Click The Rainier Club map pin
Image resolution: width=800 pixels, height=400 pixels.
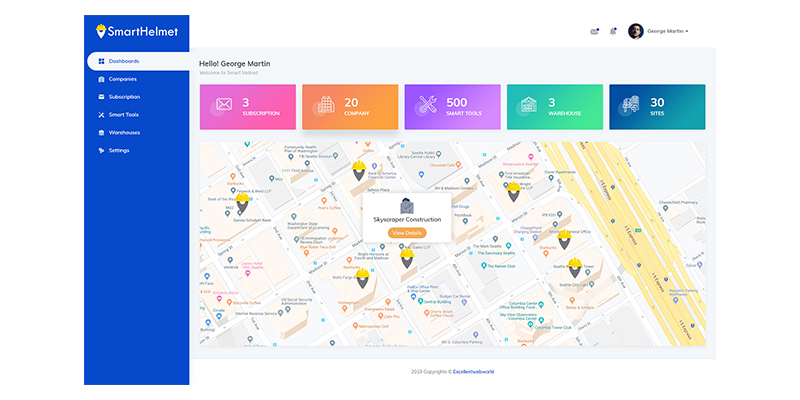(x=484, y=266)
